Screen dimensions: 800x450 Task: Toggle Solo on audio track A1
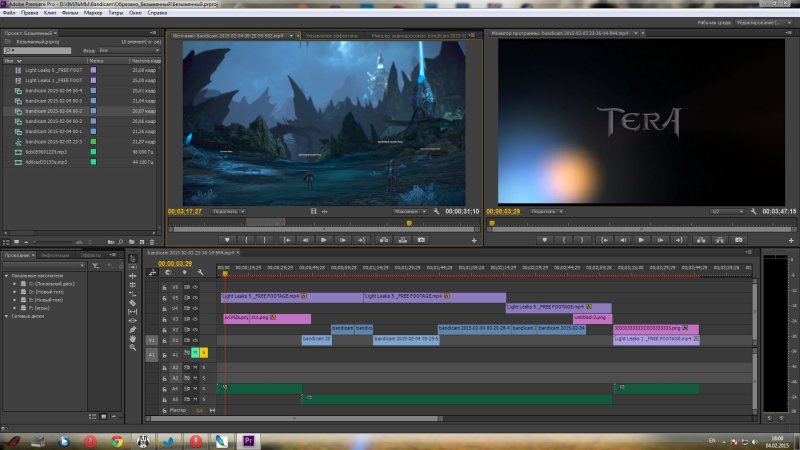click(x=204, y=354)
